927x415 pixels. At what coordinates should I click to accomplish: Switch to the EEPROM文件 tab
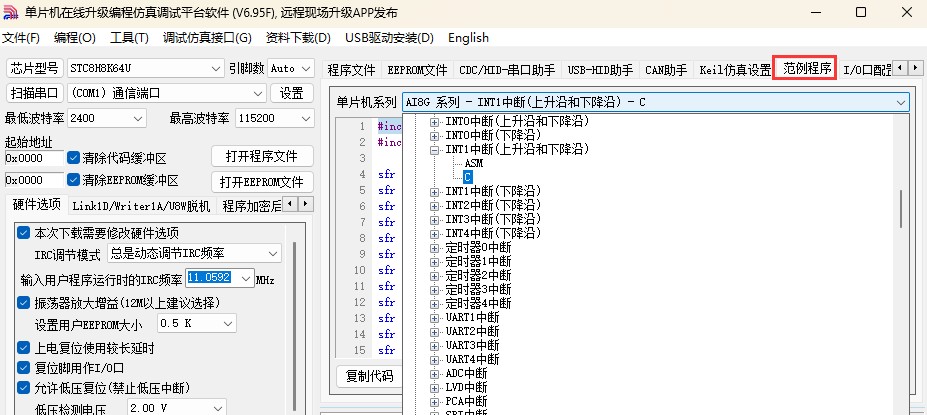tap(417, 70)
